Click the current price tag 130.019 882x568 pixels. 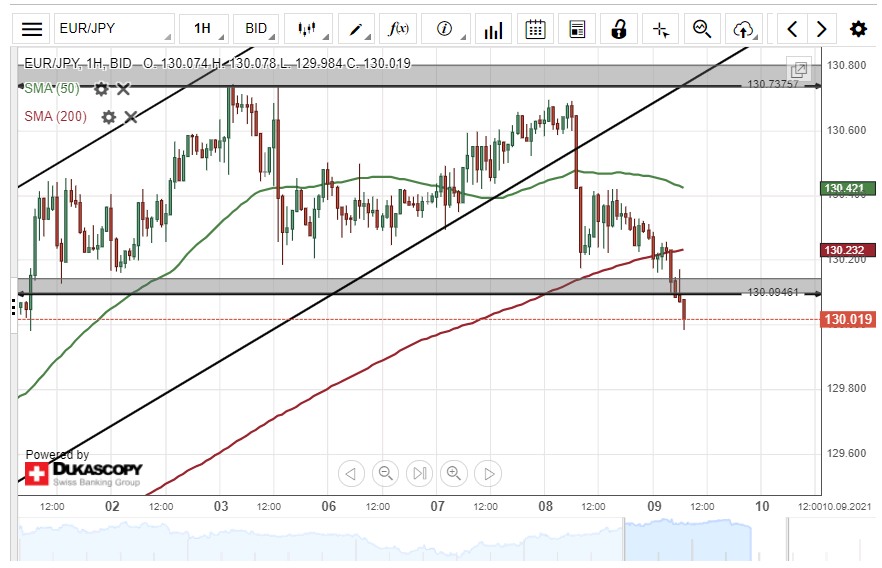tap(848, 319)
